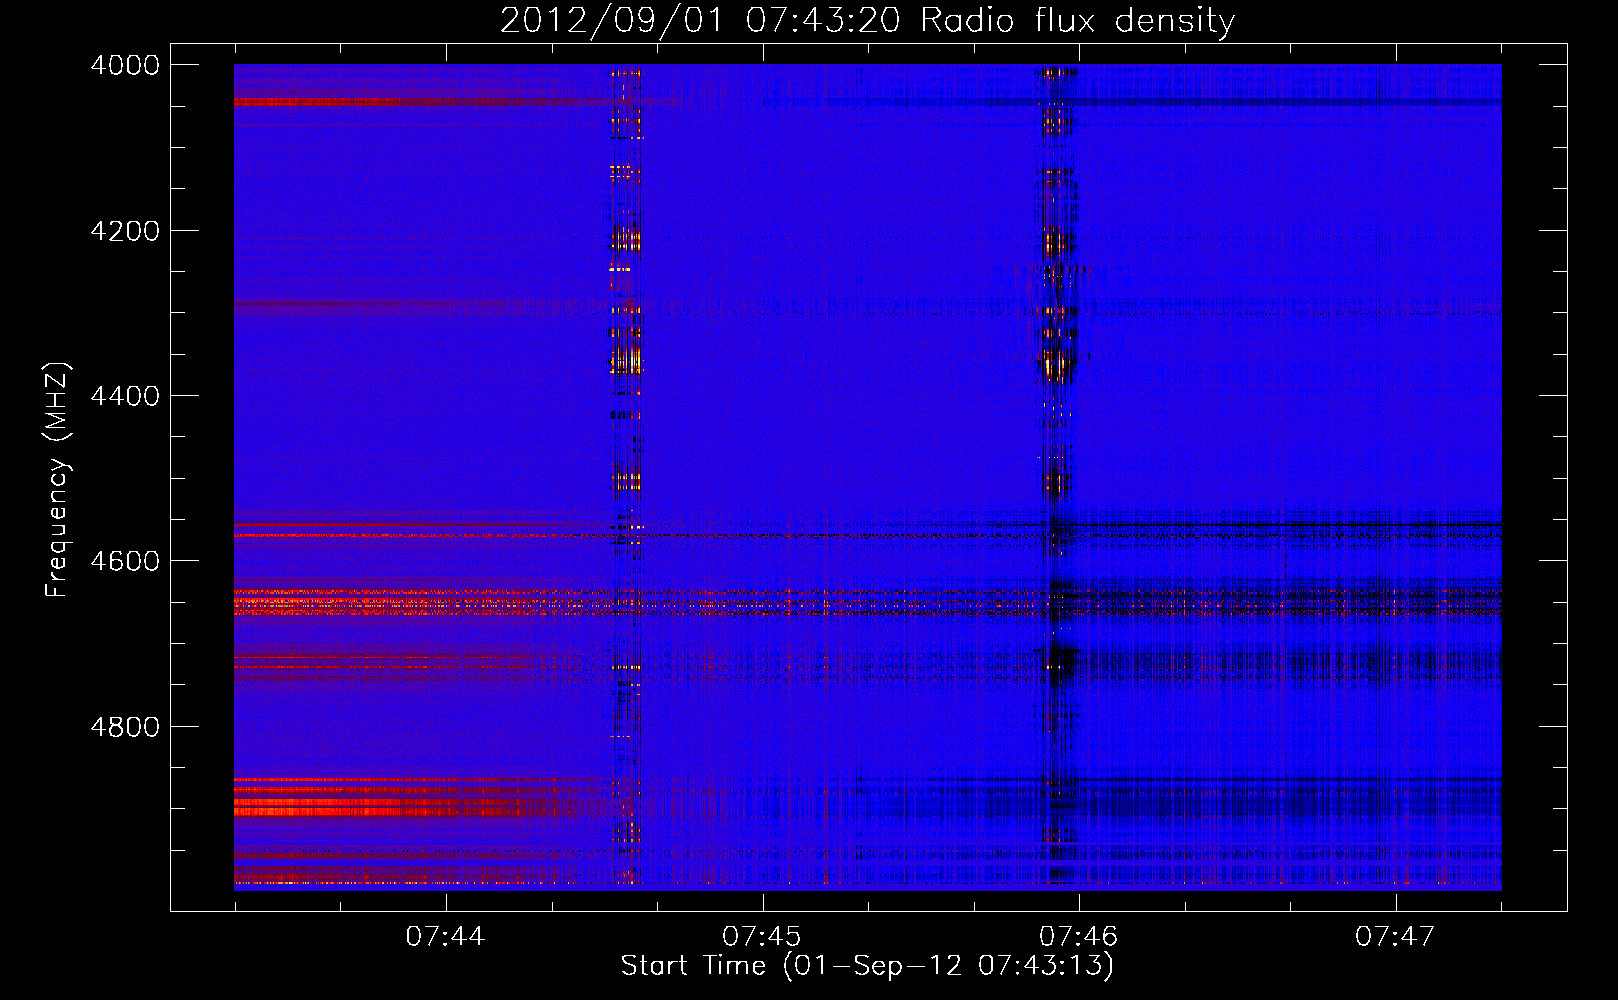Click the 4000 frequency tick label

tap(125, 65)
